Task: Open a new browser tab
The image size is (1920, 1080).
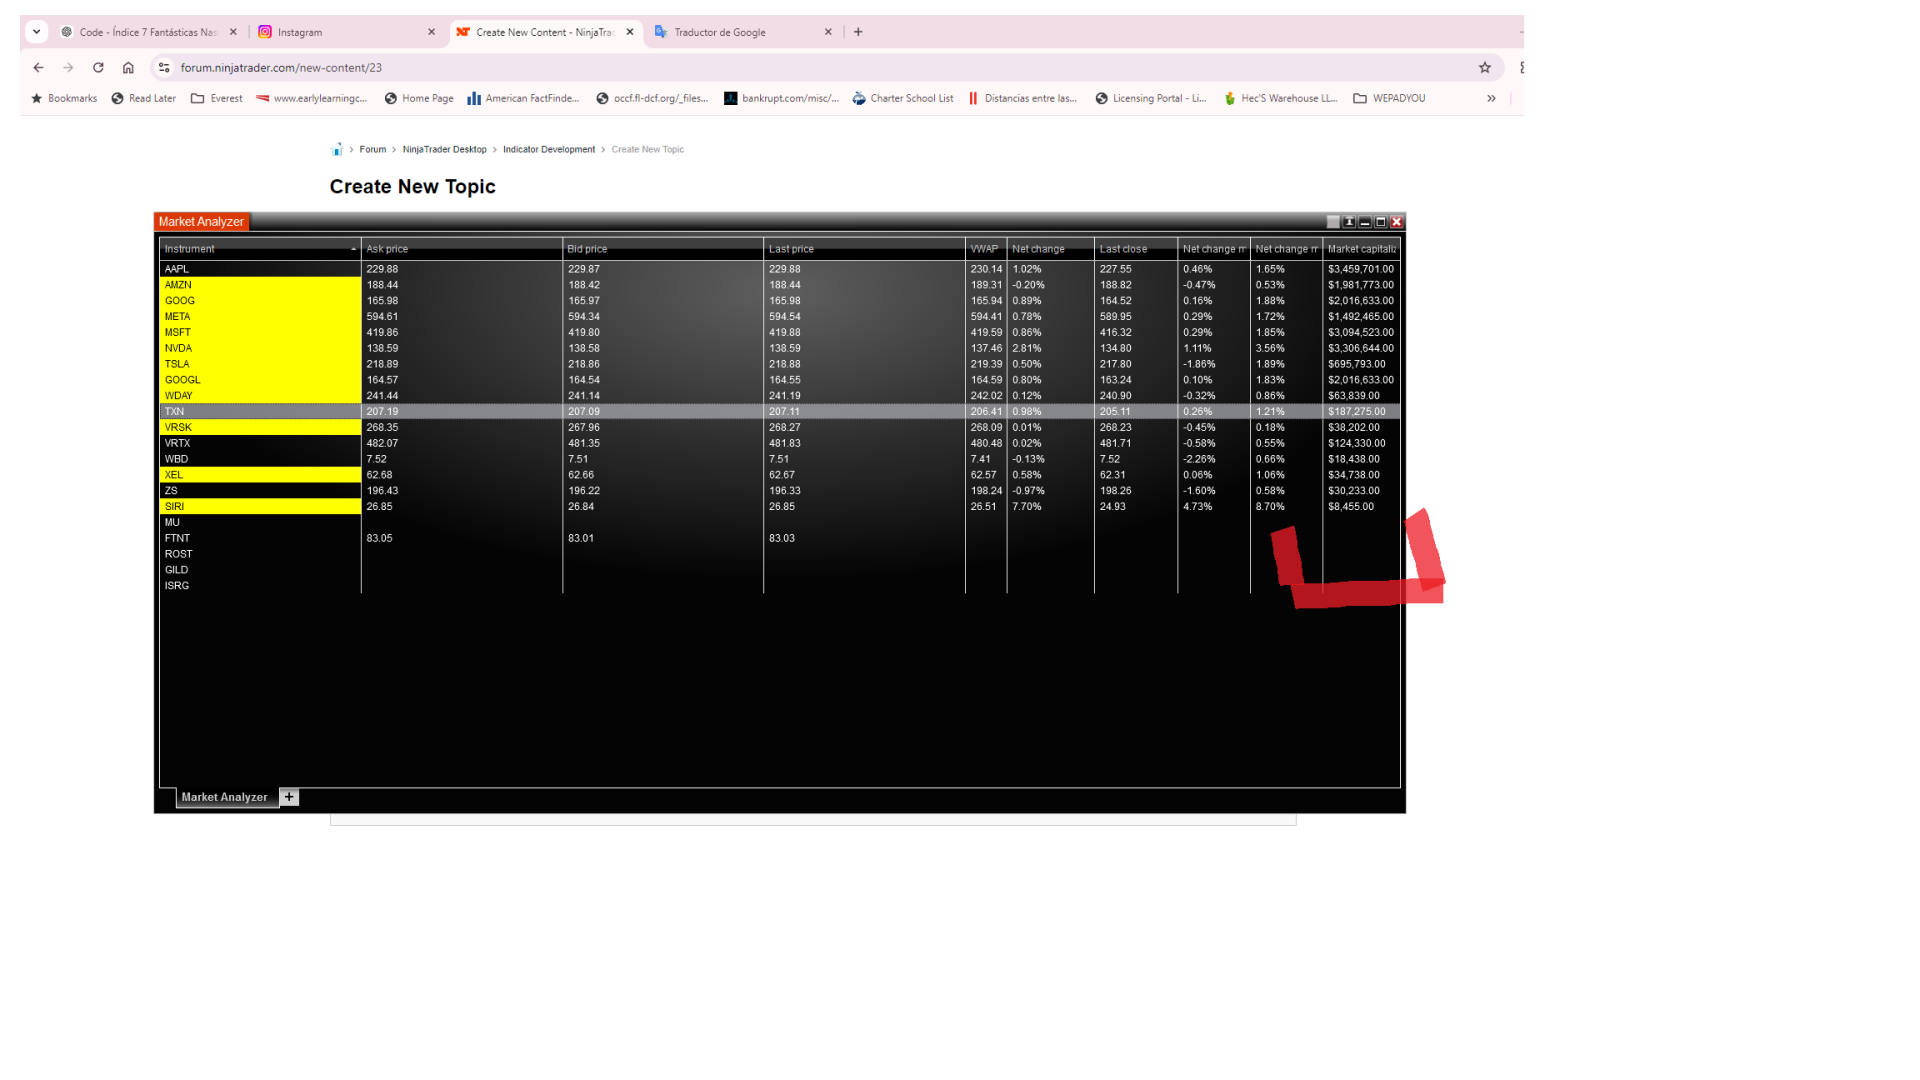Action: pos(858,32)
